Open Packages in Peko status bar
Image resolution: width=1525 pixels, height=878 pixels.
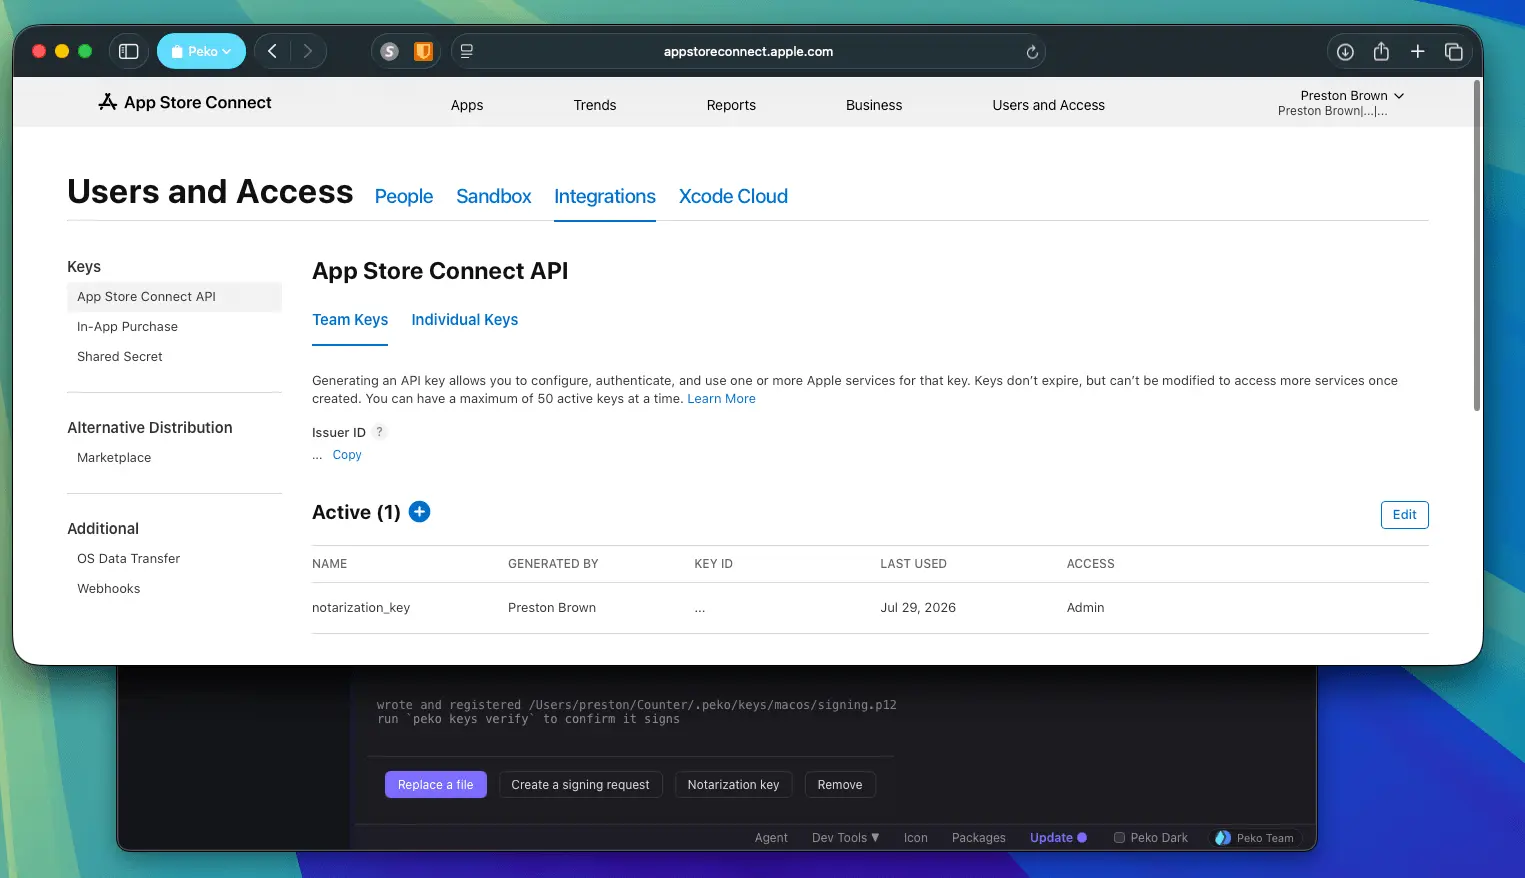[979, 838]
